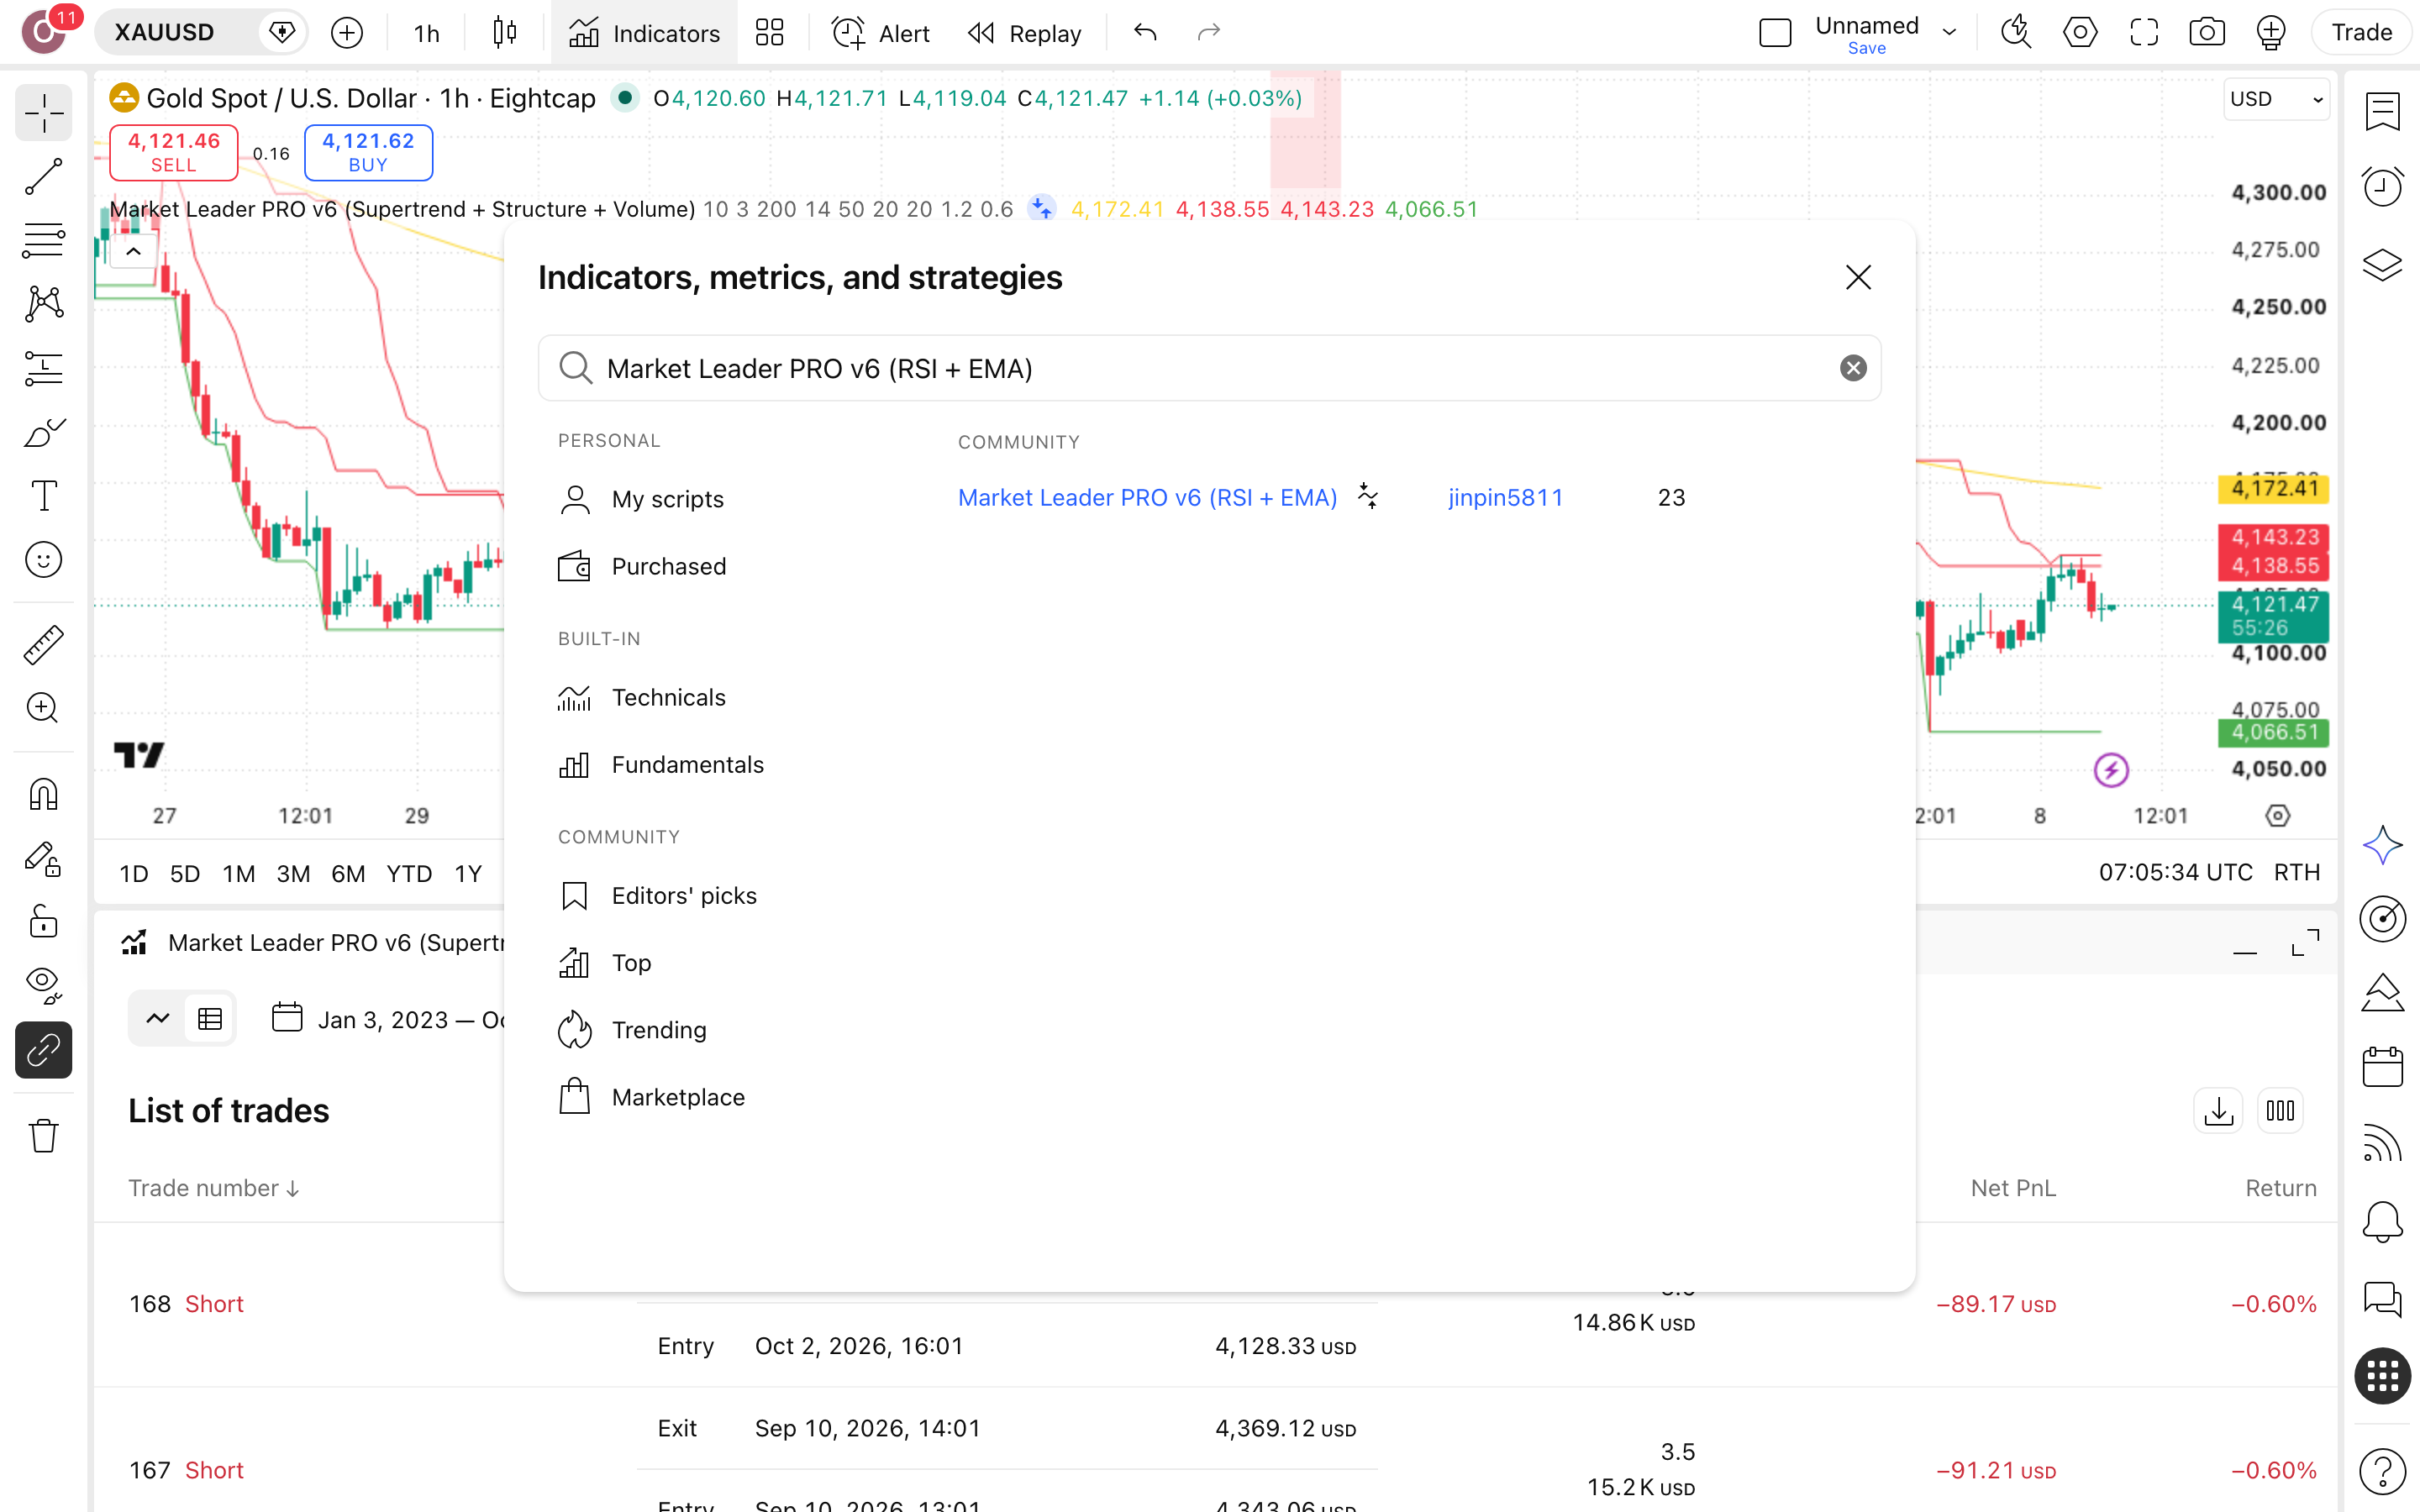This screenshot has height=1512, width=2420.
Task: Open the Fibonacci retracement tools
Action: [x=43, y=241]
